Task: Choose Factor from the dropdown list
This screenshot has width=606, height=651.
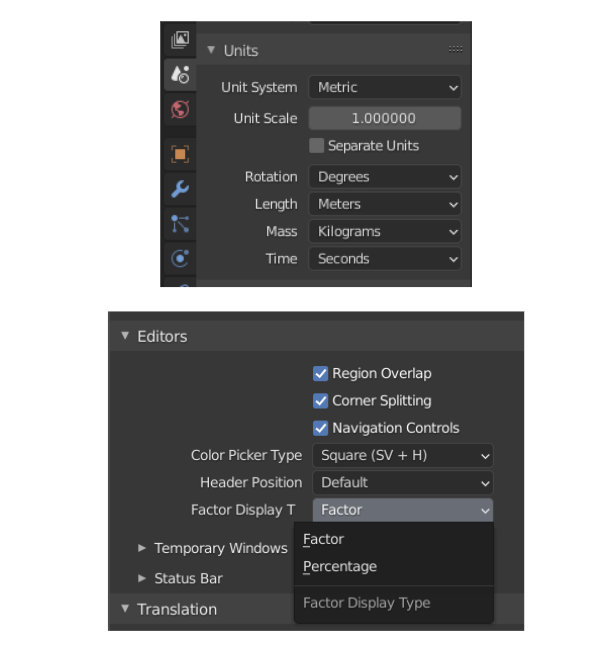Action: pyautogui.click(x=393, y=539)
